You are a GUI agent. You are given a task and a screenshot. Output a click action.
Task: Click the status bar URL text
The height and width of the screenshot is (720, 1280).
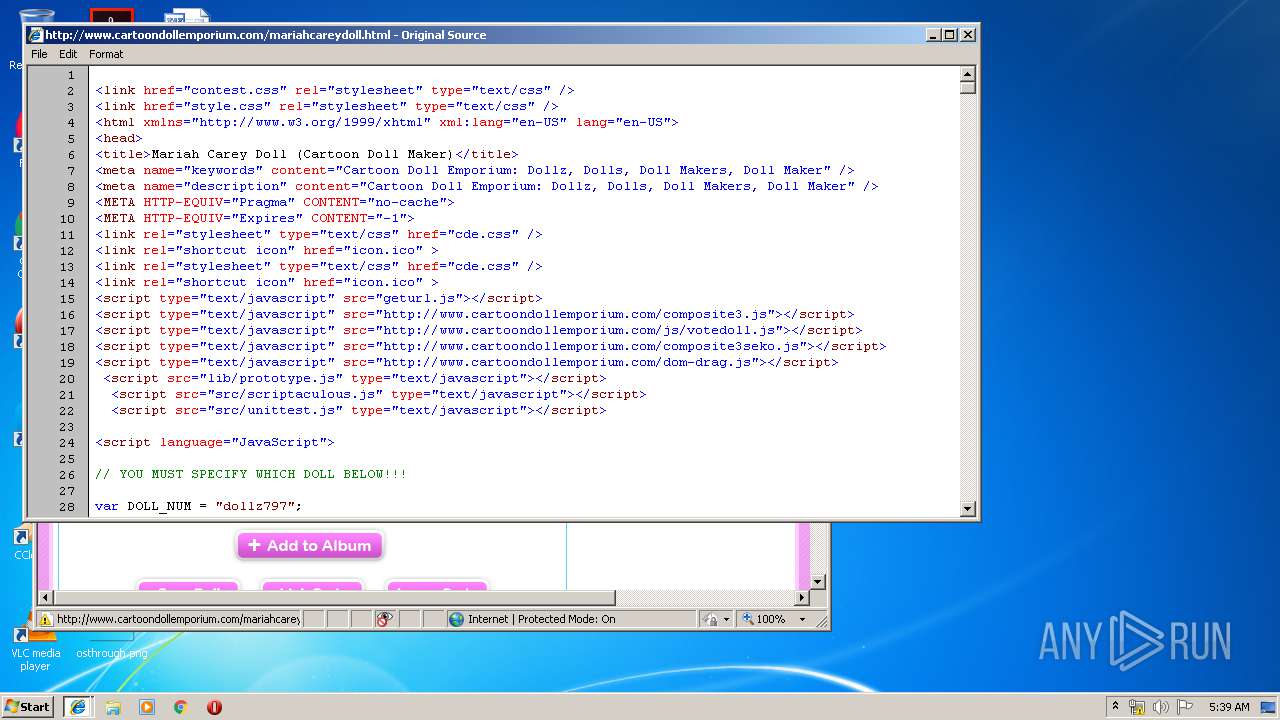[x=178, y=619]
